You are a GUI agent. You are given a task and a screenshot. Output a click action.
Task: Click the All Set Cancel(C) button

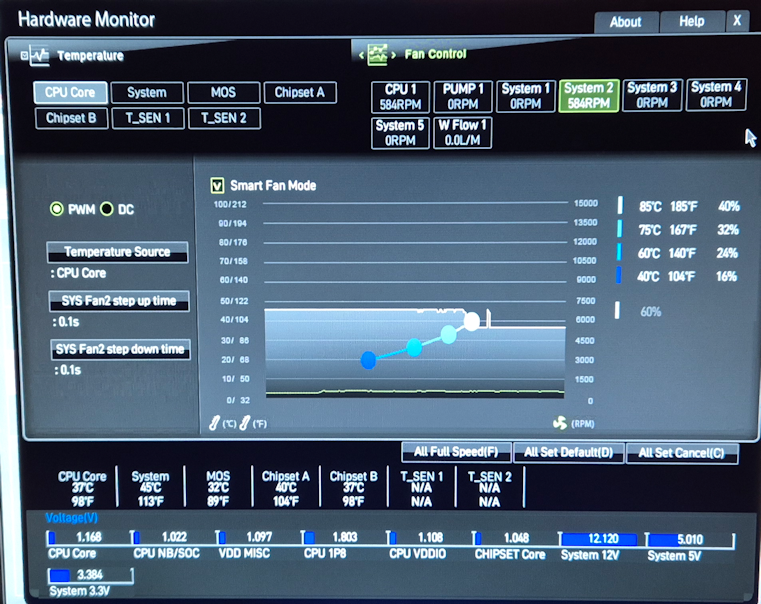point(682,453)
